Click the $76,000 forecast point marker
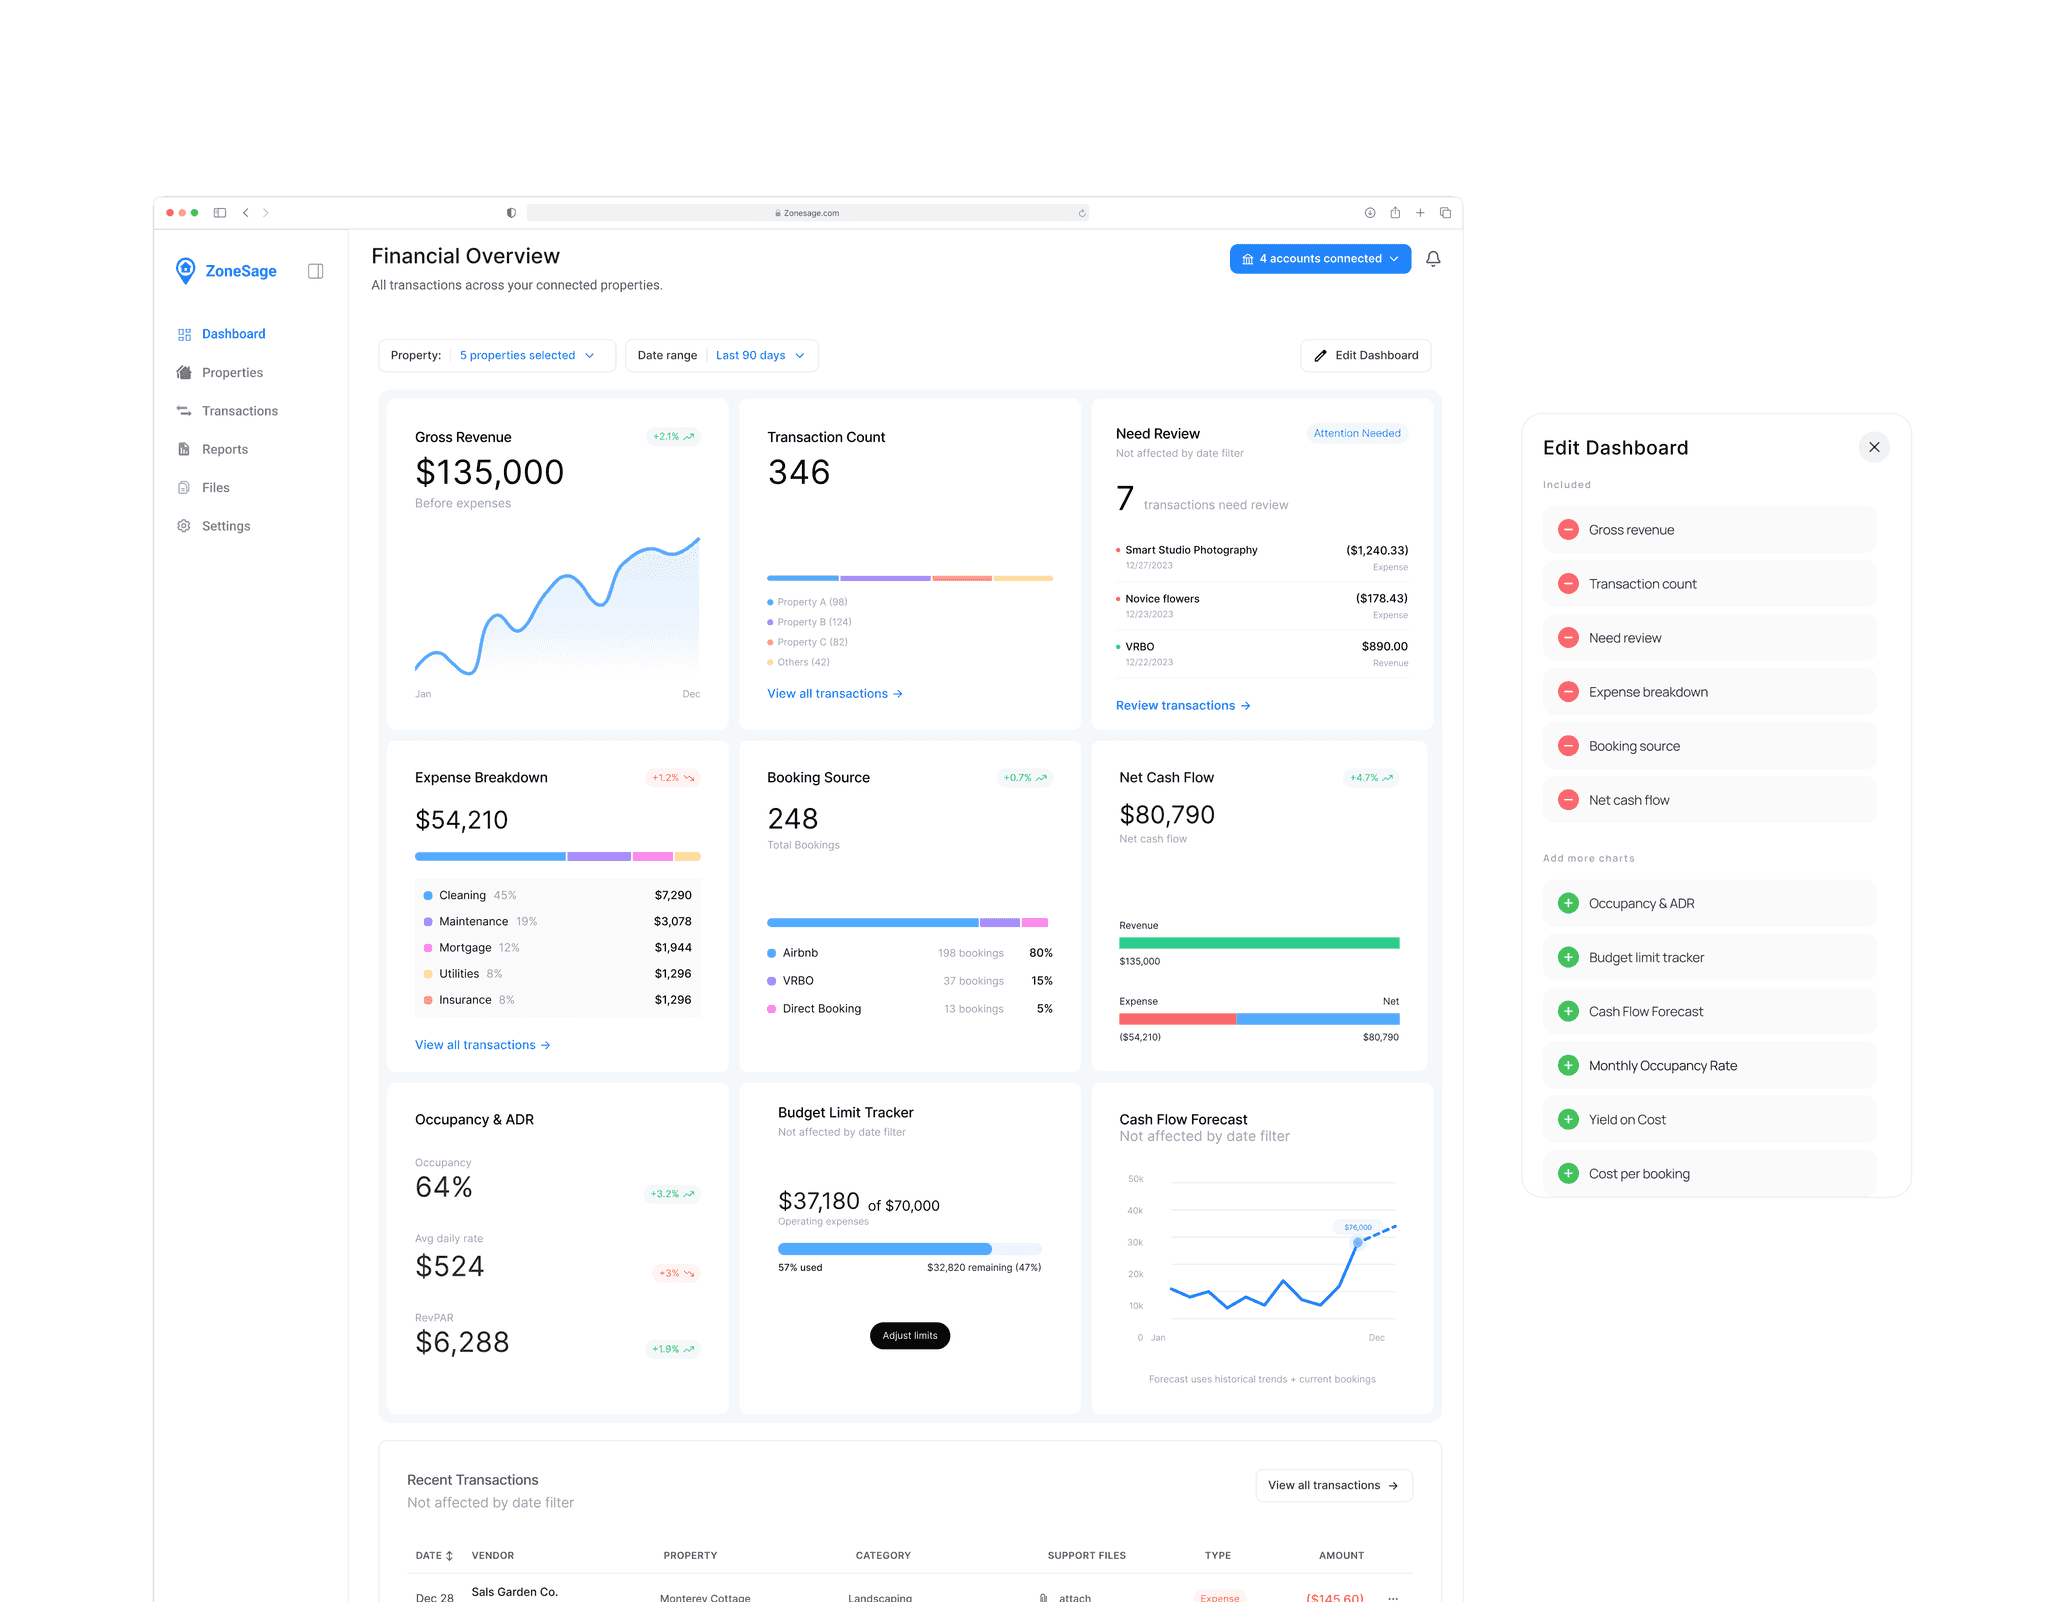Screen dimensions: 2048x1602 (1357, 1242)
